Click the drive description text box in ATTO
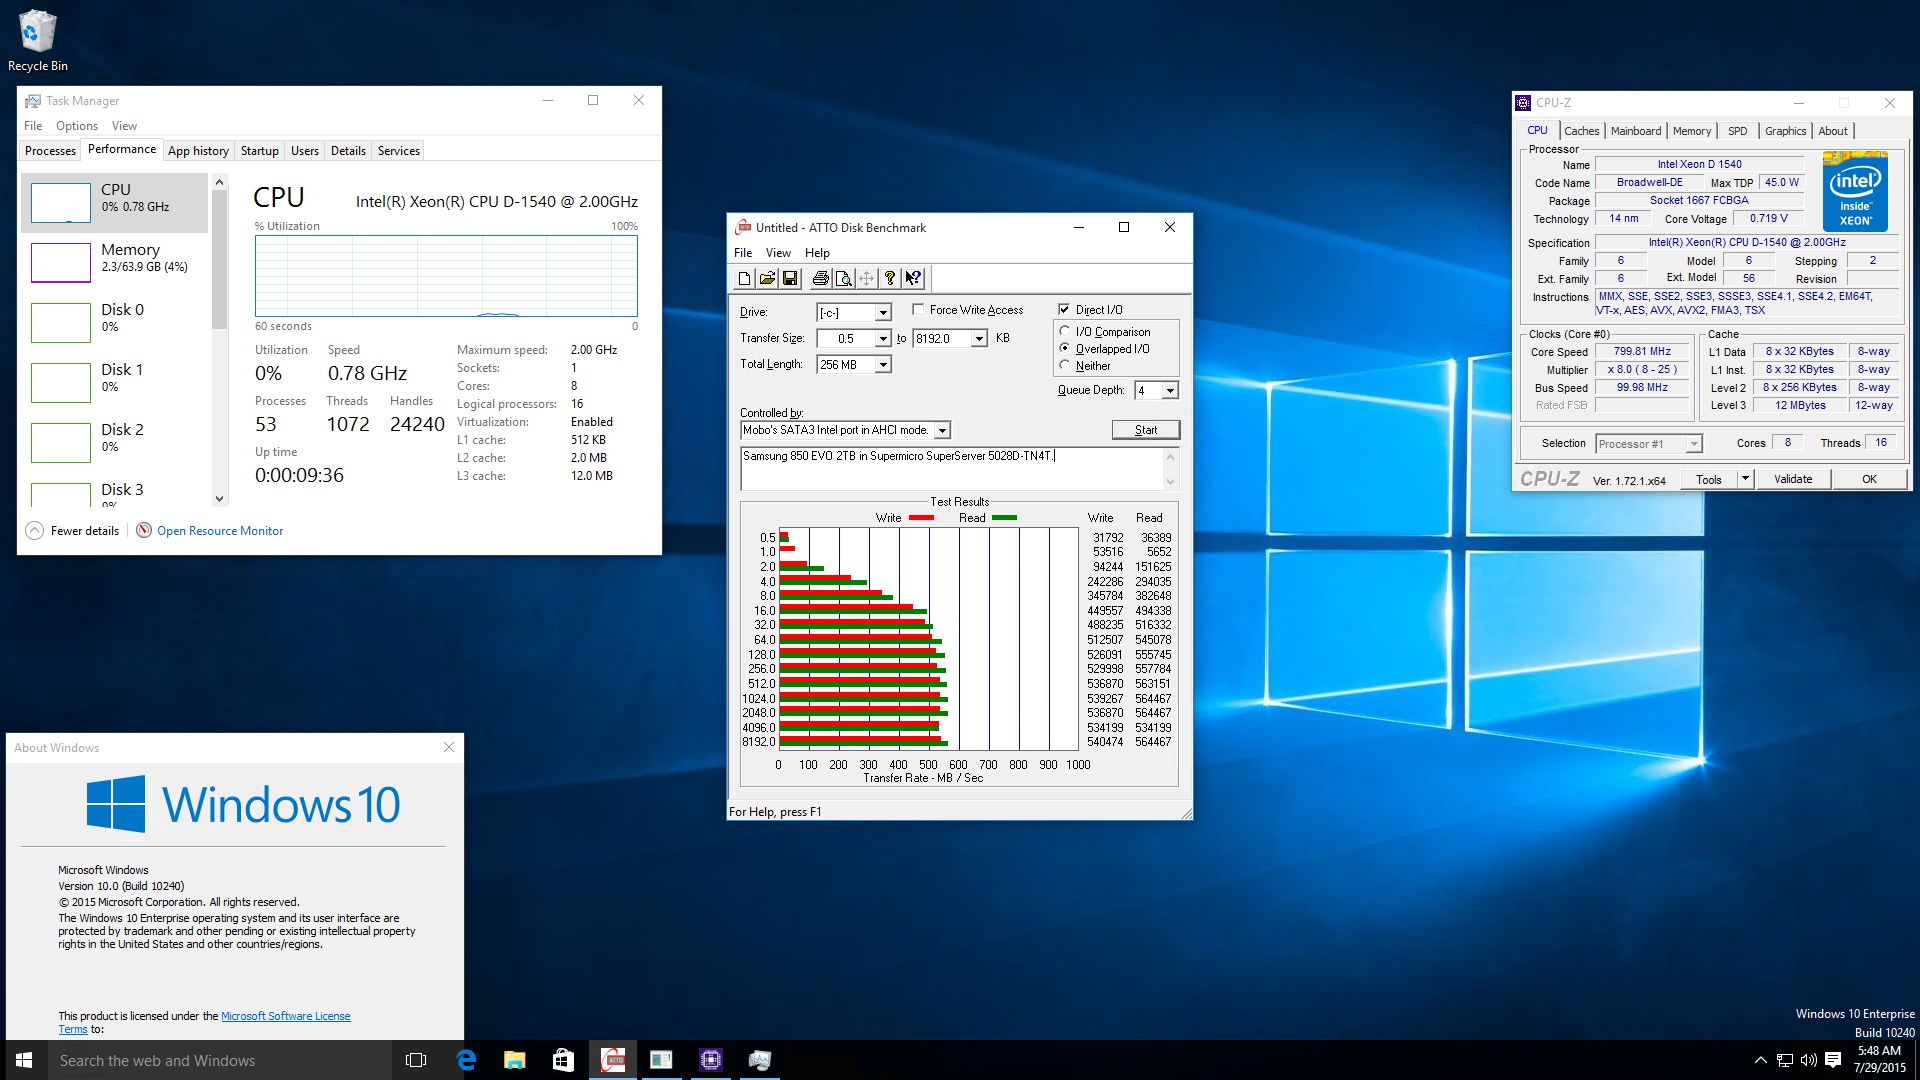Viewport: 1920px width, 1080px height. (x=950, y=469)
